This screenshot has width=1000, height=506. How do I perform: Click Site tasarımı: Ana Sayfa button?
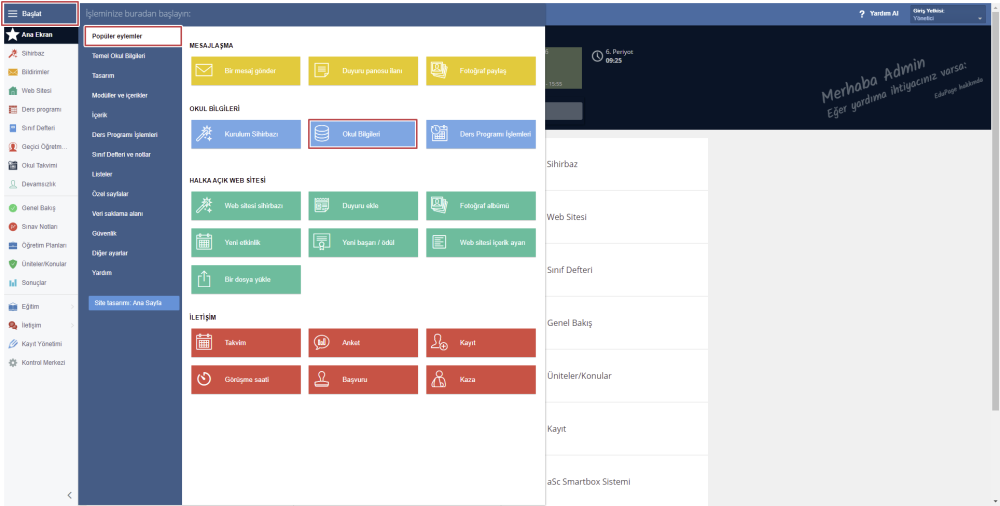pyautogui.click(x=134, y=303)
